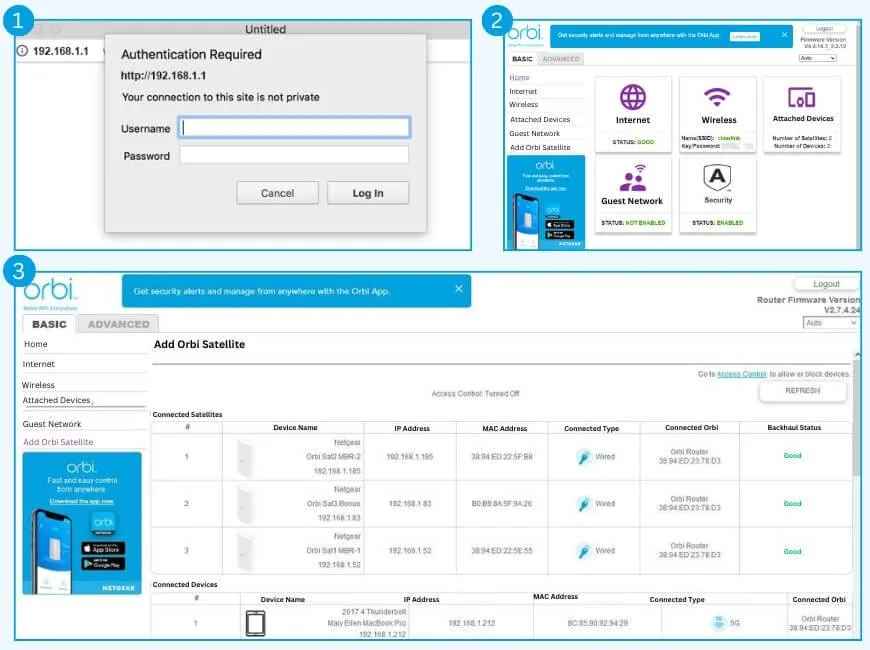Click Add Orbi Satellite in panel 3 sidebar
This screenshot has width=870, height=650.
(x=58, y=442)
